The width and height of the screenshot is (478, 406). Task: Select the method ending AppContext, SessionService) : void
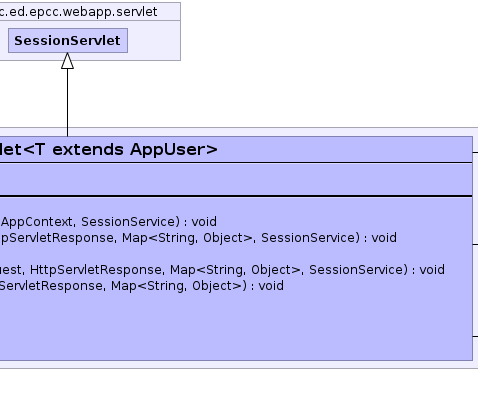[109, 222]
